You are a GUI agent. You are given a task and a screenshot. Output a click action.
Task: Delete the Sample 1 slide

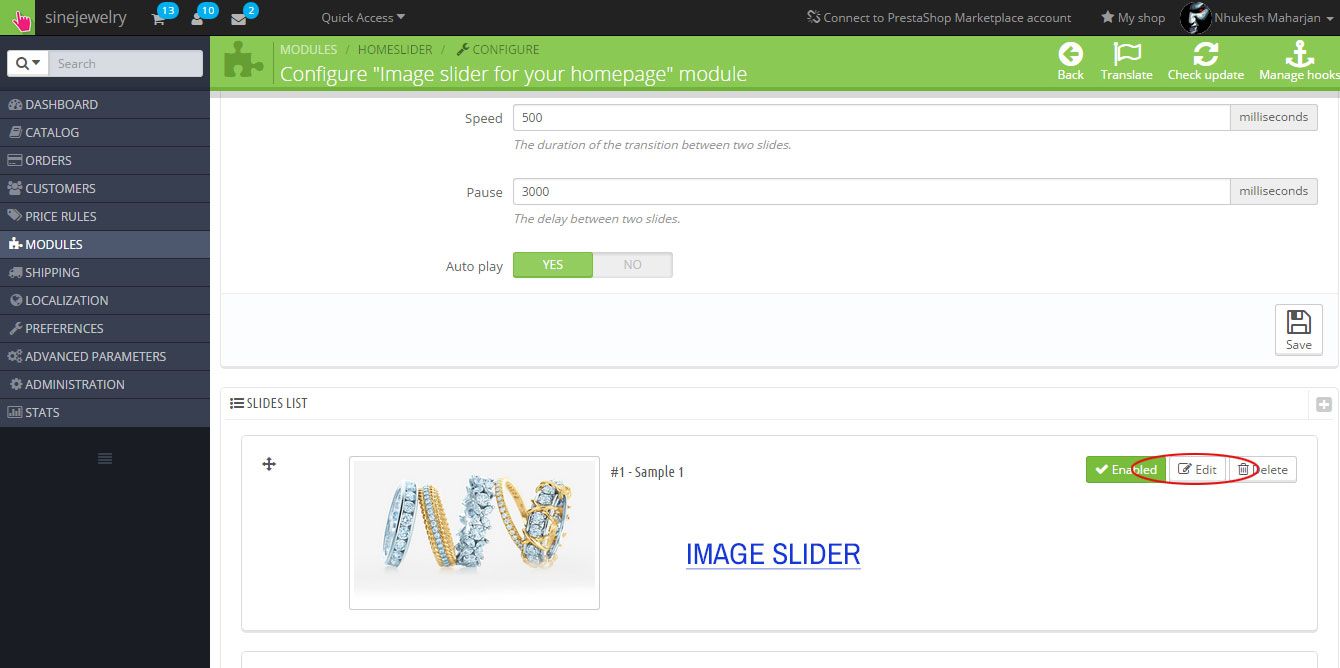tap(1262, 470)
